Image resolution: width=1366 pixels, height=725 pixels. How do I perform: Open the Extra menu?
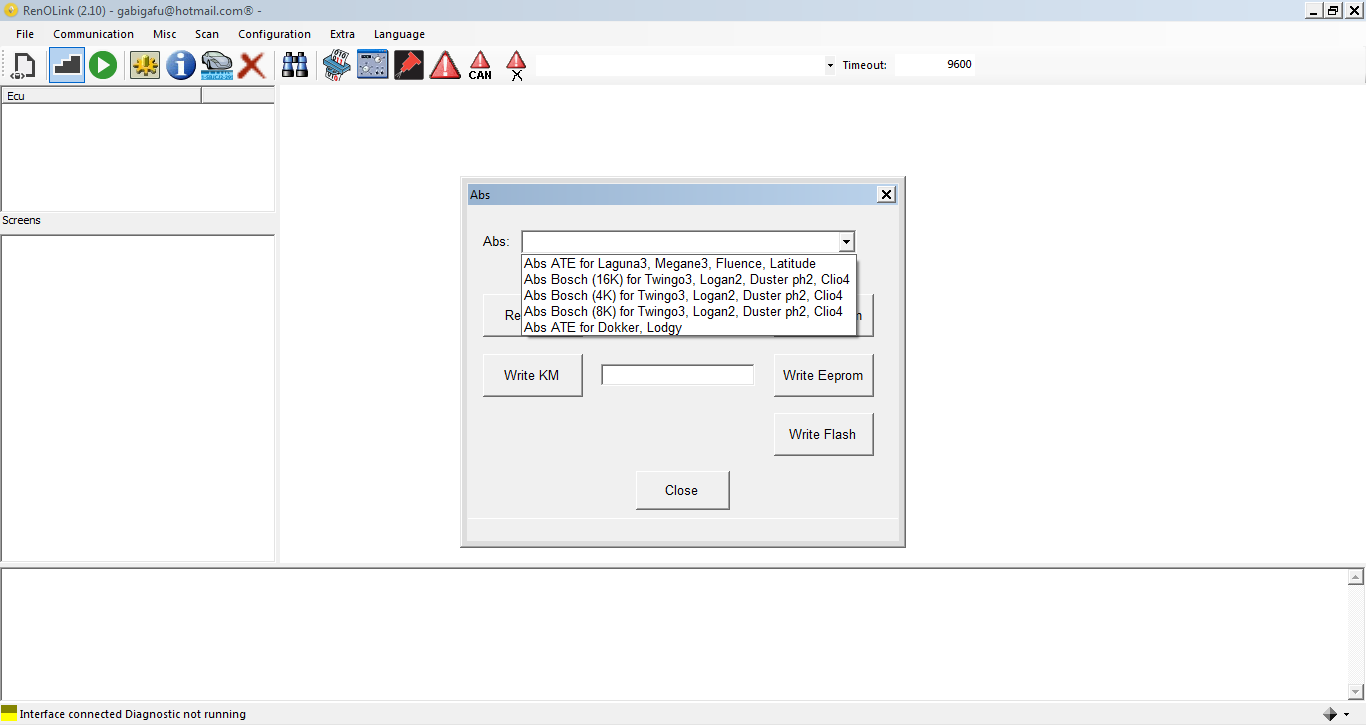pos(342,34)
